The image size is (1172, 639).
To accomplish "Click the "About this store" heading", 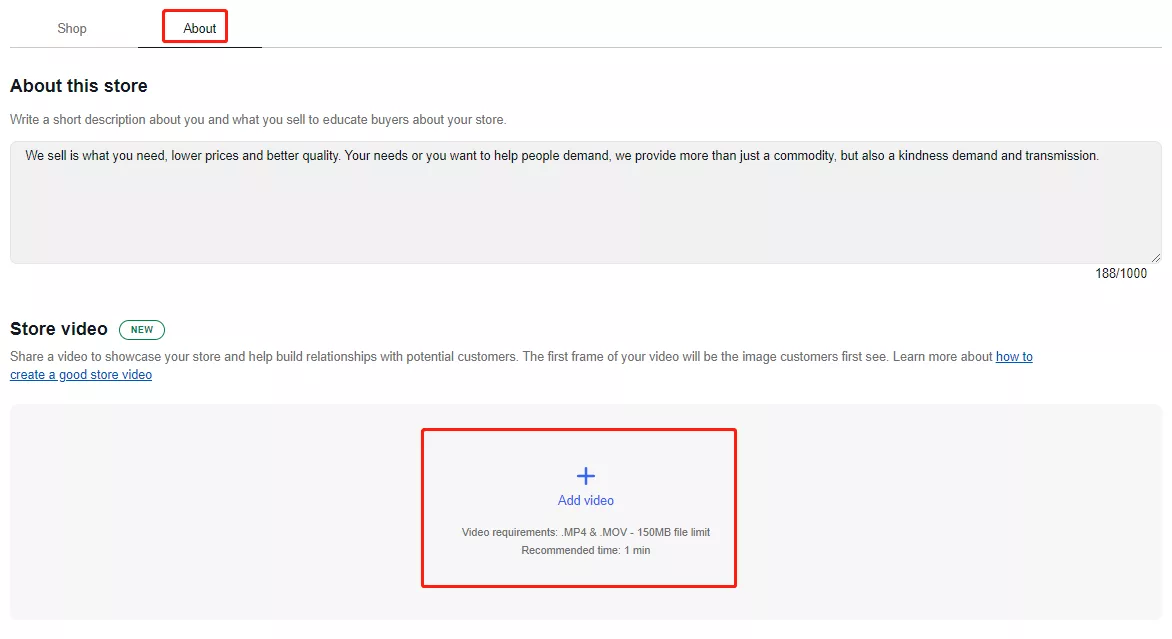I will [79, 86].
